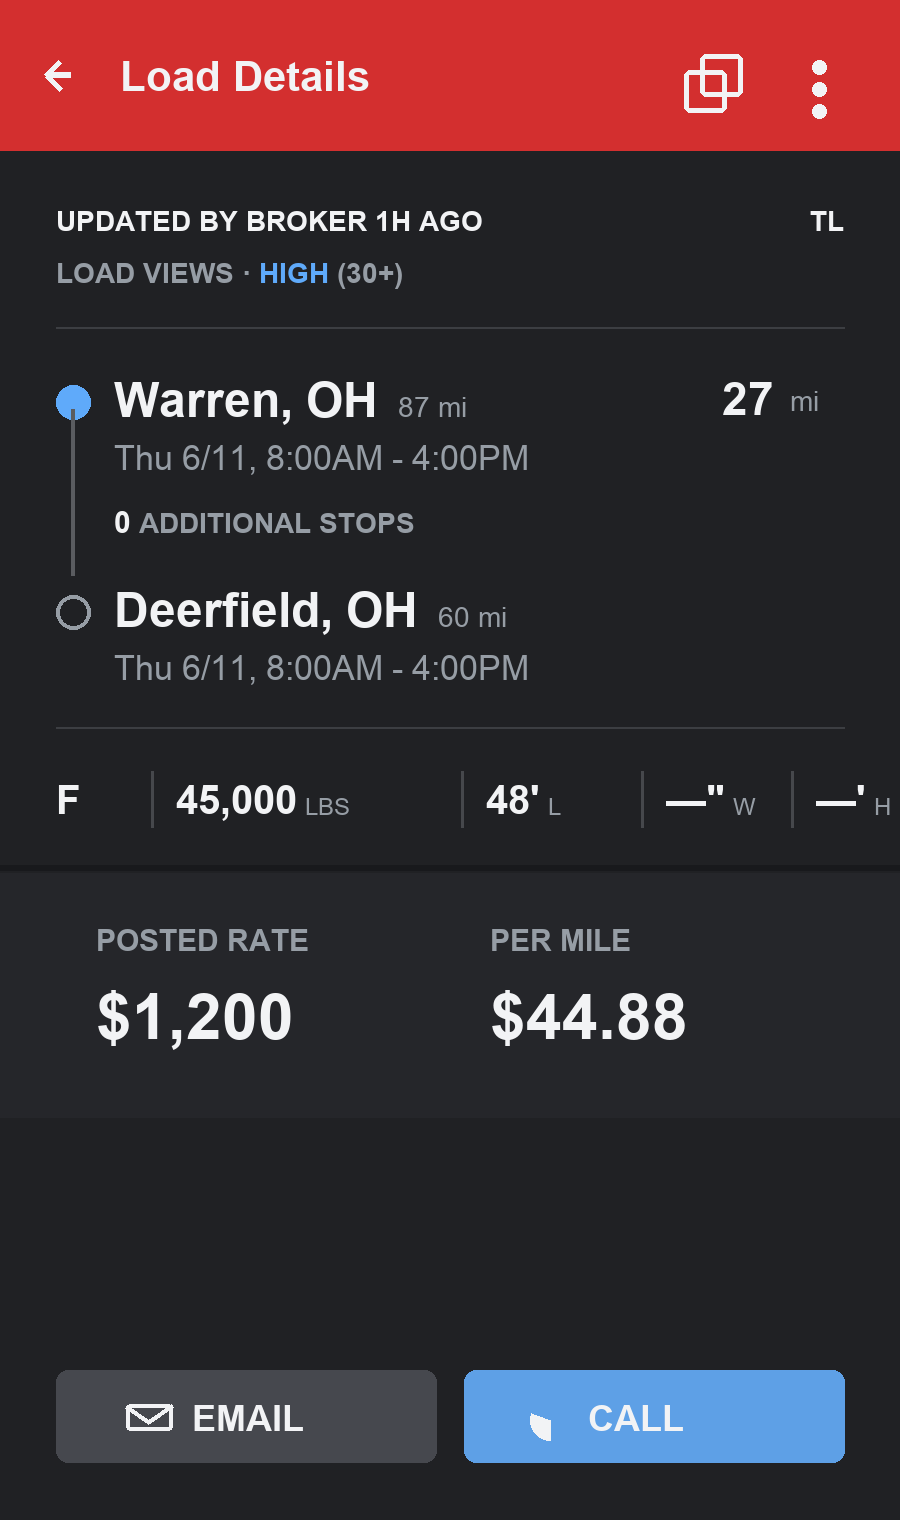Tap the envelope icon on Email button
The image size is (900, 1520).
(x=149, y=1417)
